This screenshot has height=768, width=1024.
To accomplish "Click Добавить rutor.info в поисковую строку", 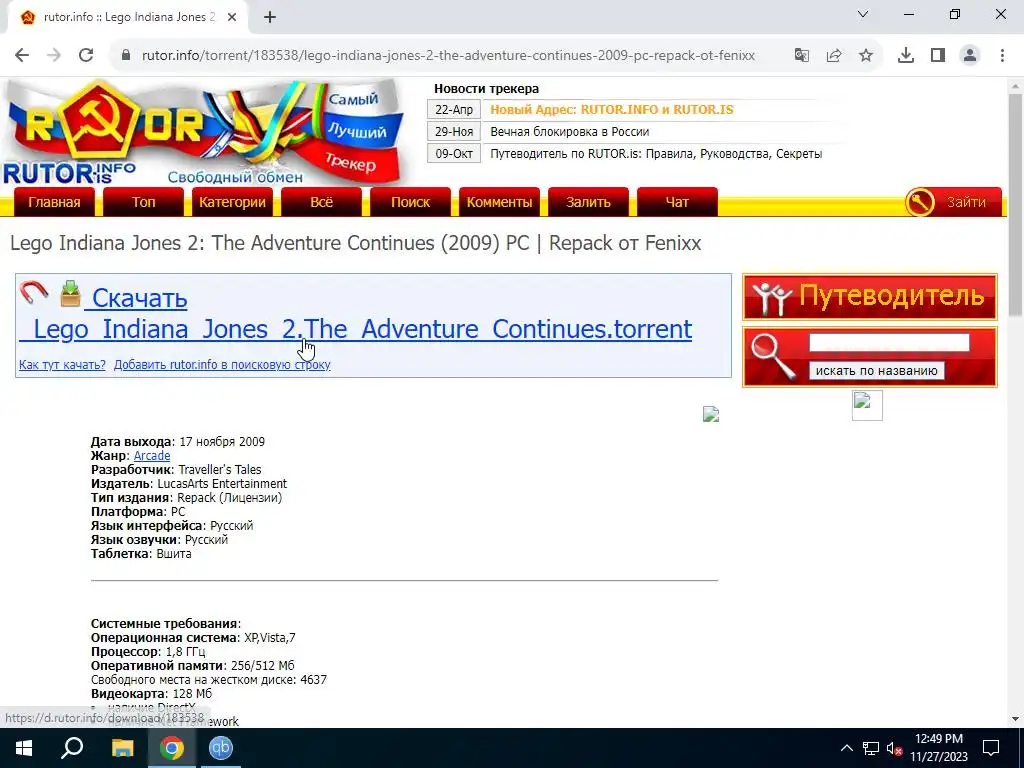I will coord(222,364).
